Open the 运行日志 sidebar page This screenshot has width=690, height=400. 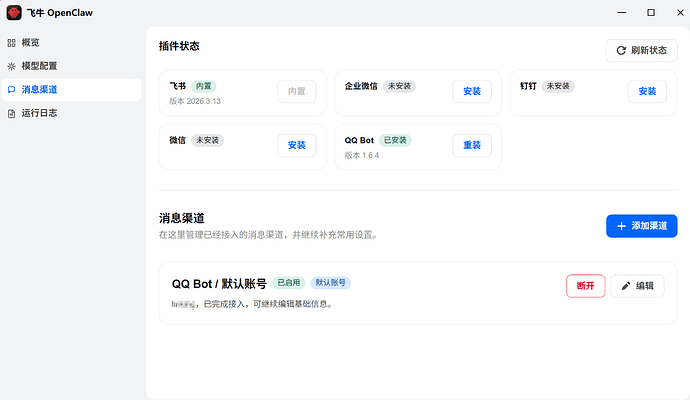71,113
